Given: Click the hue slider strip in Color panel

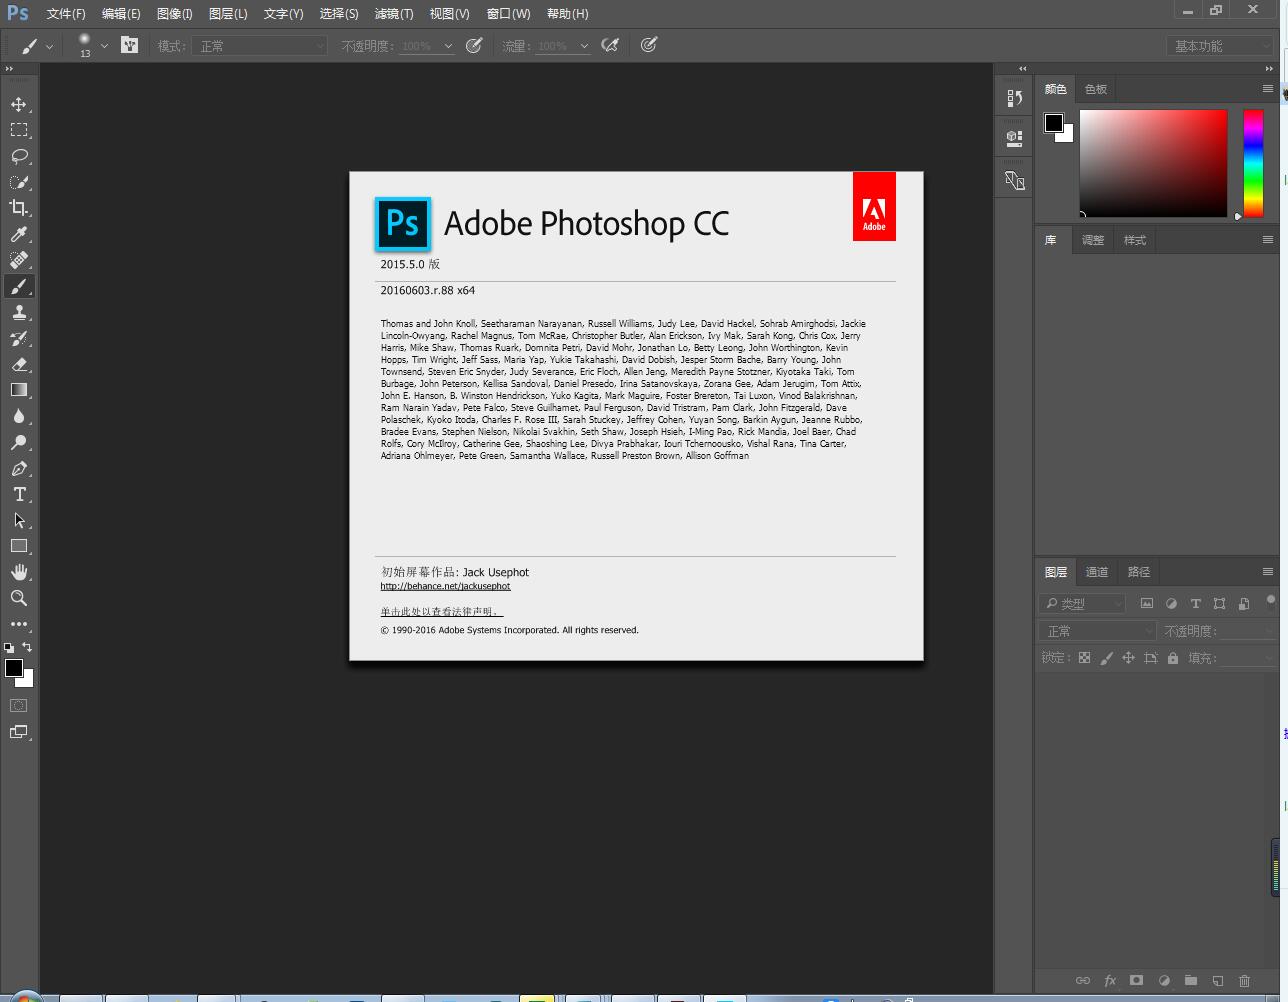Looking at the screenshot, I should click(x=1253, y=163).
